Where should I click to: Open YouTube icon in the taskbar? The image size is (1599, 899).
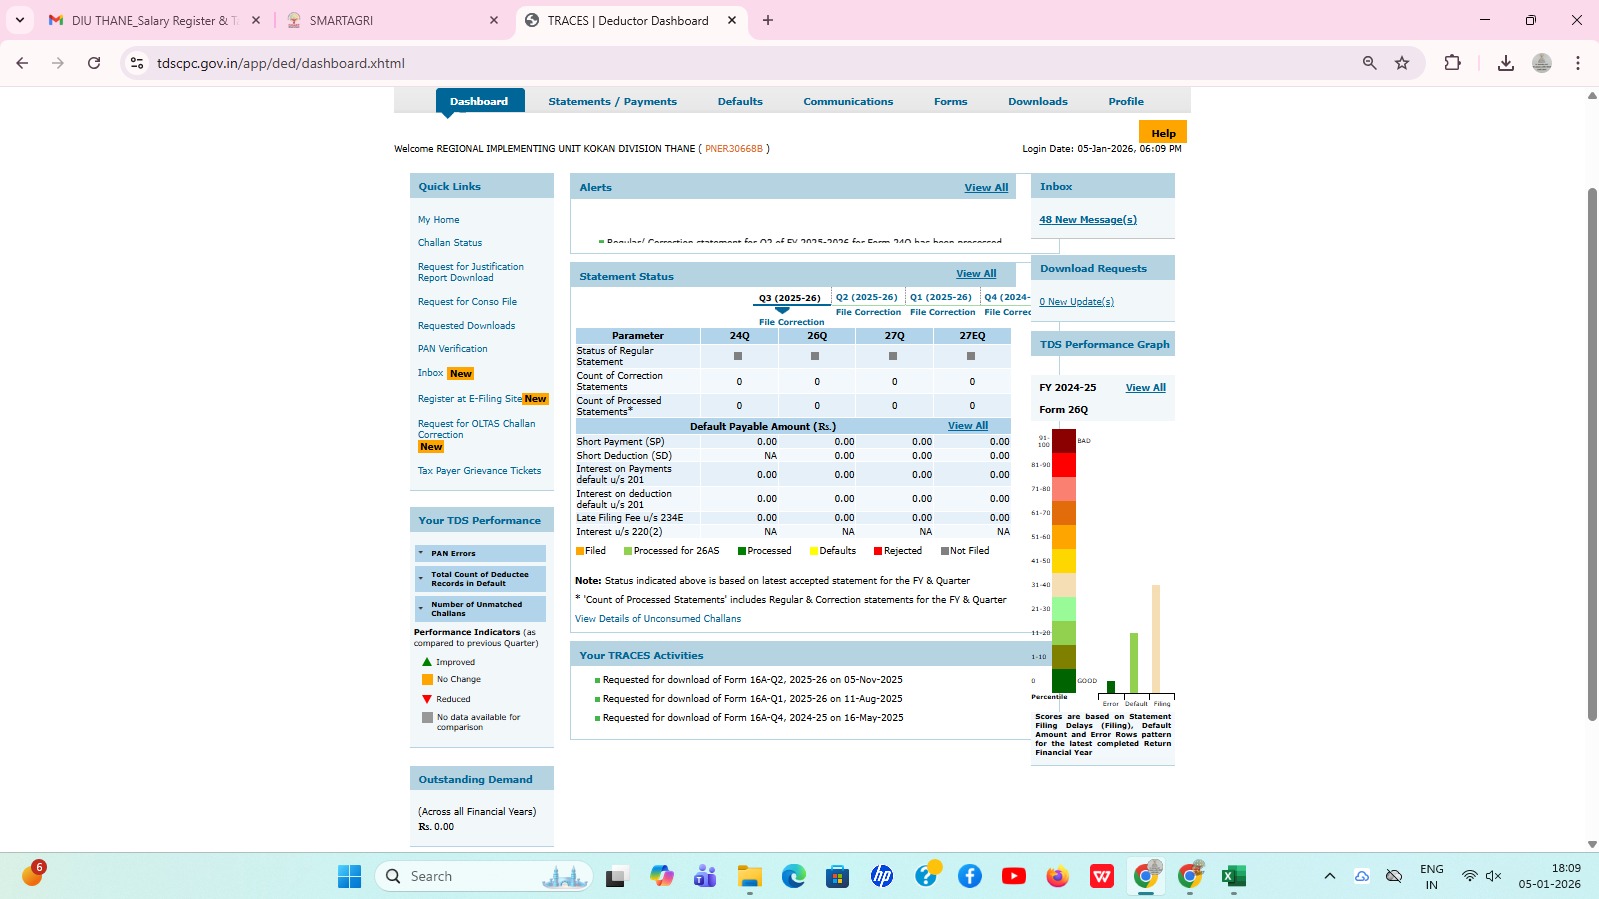1013,876
